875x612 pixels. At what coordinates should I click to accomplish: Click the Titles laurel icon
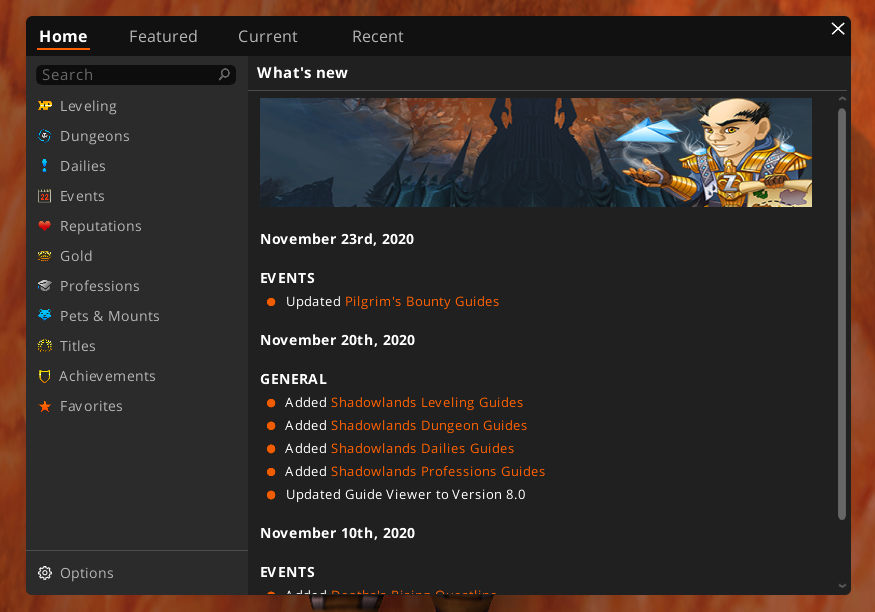point(45,346)
